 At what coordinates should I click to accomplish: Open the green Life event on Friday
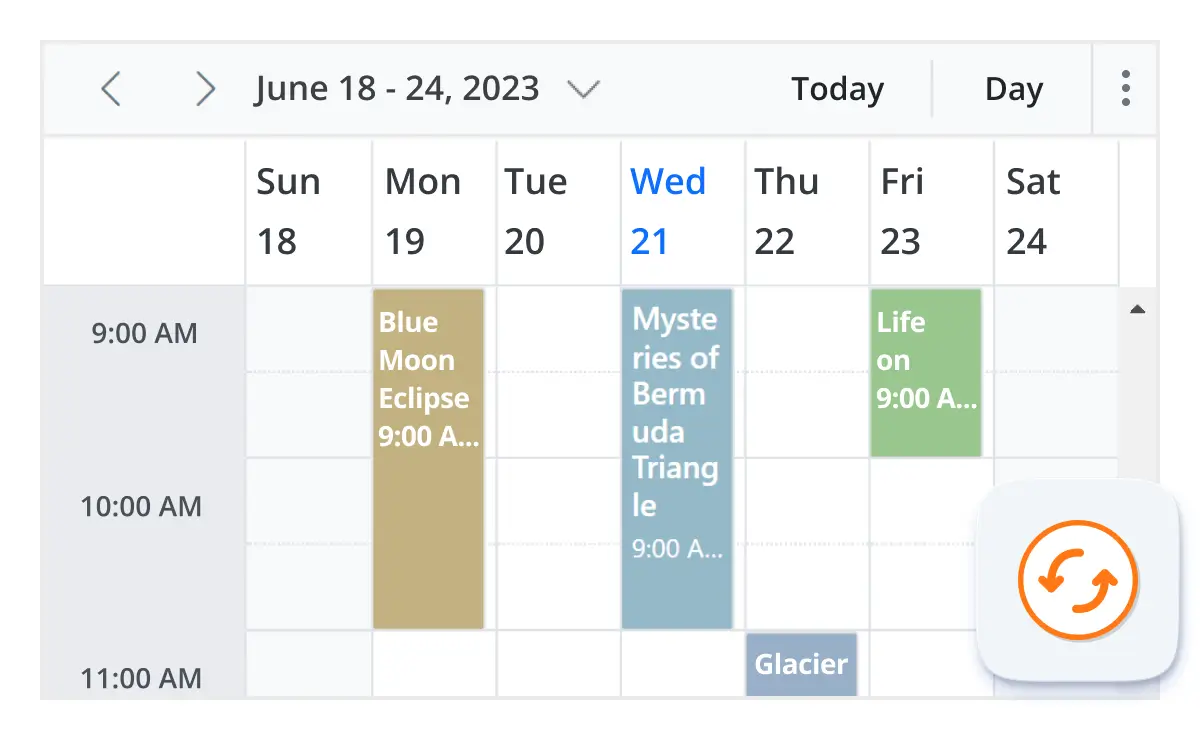pos(926,370)
